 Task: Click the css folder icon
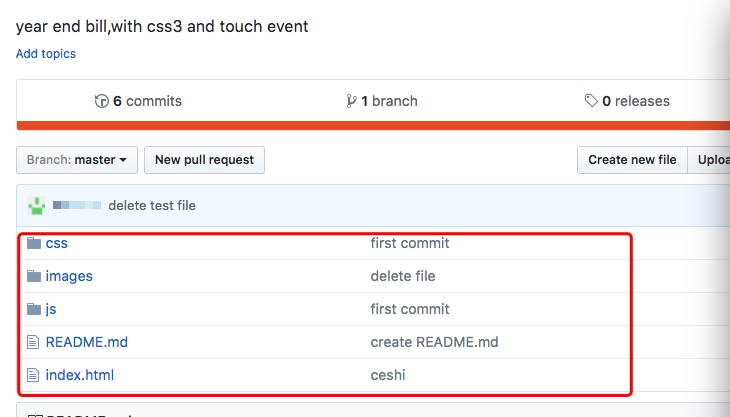coord(34,243)
